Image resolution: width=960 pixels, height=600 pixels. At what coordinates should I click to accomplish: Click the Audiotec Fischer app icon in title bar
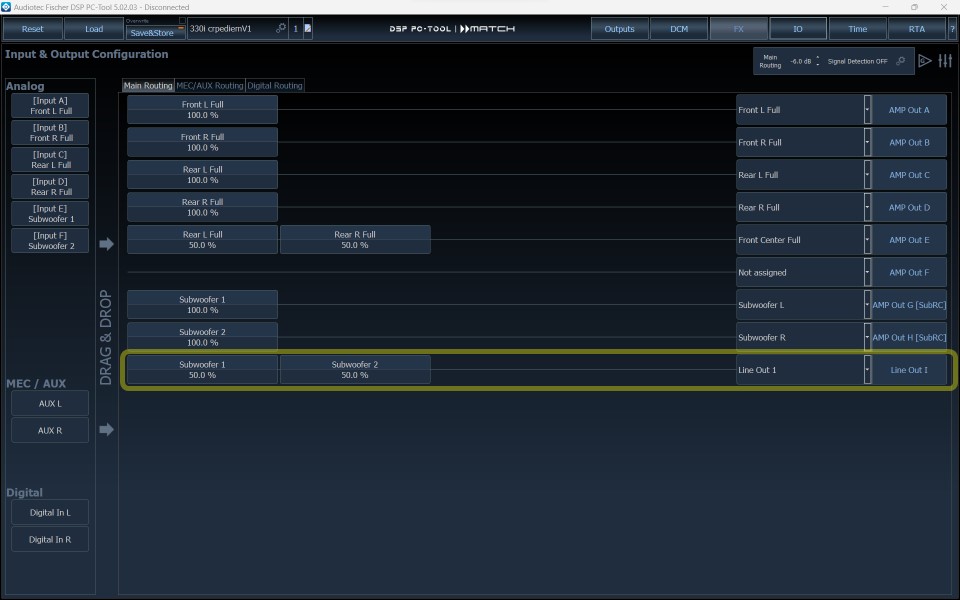pos(6,7)
